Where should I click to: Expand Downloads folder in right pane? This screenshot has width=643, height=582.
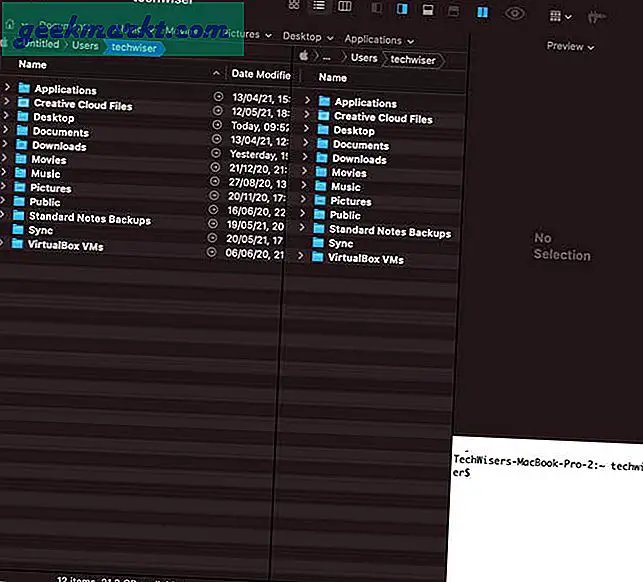(x=305, y=156)
